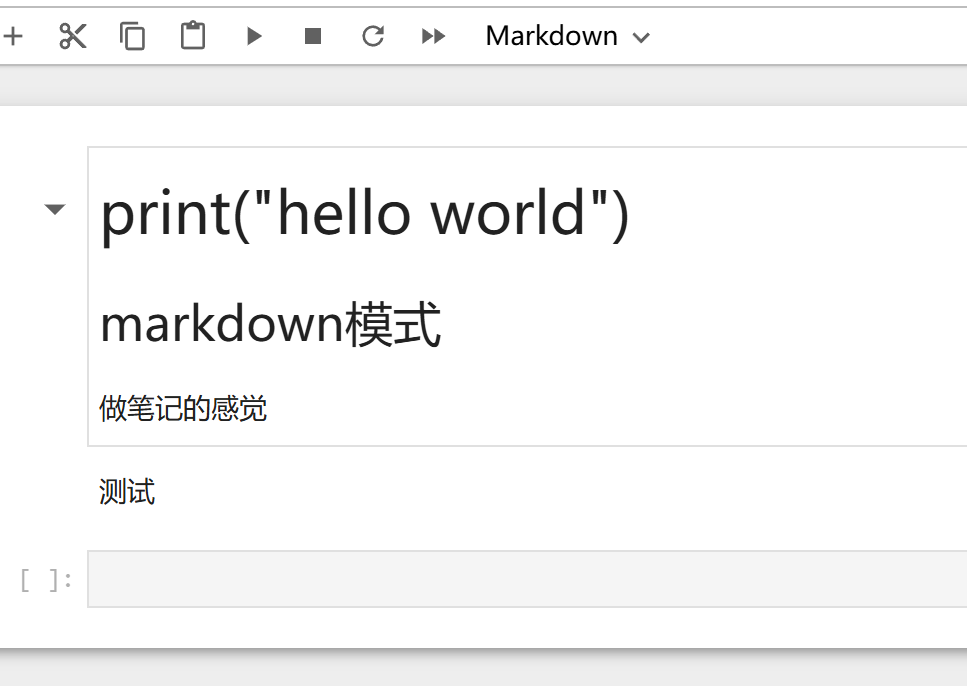Insert a new cell with the plus icon
This screenshot has width=967, height=686.
(x=12, y=37)
